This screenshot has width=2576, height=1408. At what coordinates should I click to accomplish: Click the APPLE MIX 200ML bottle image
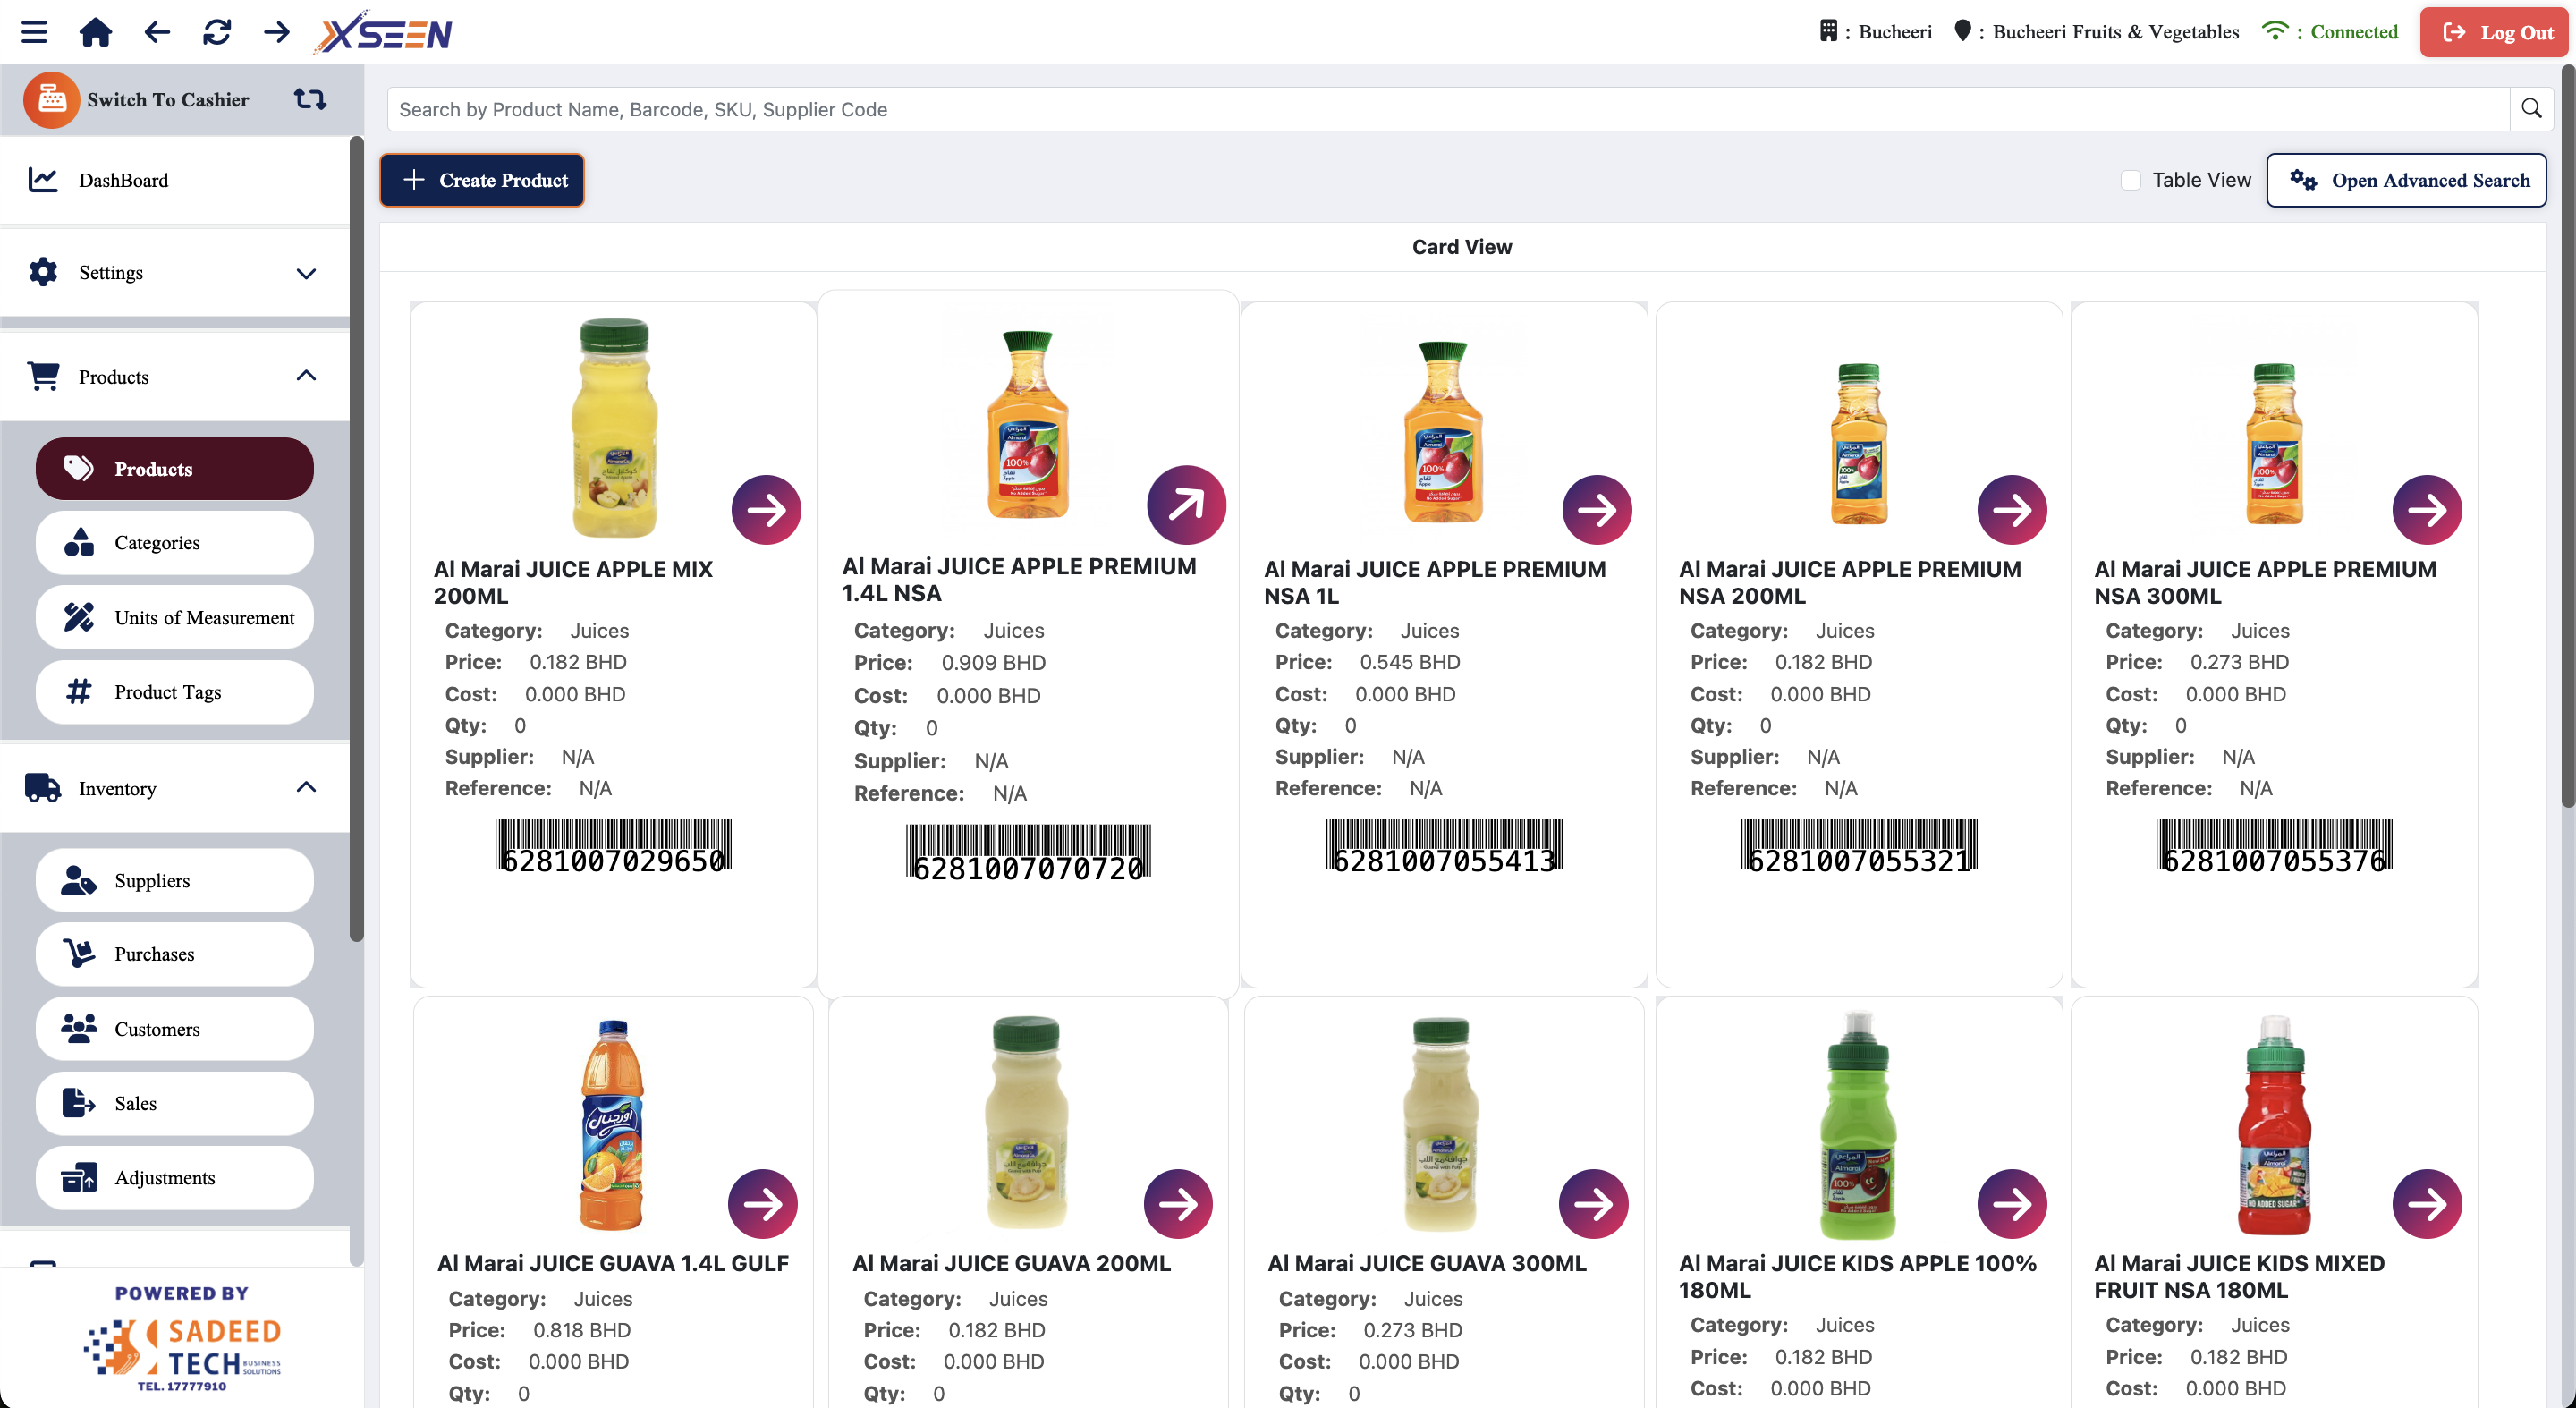click(614, 428)
